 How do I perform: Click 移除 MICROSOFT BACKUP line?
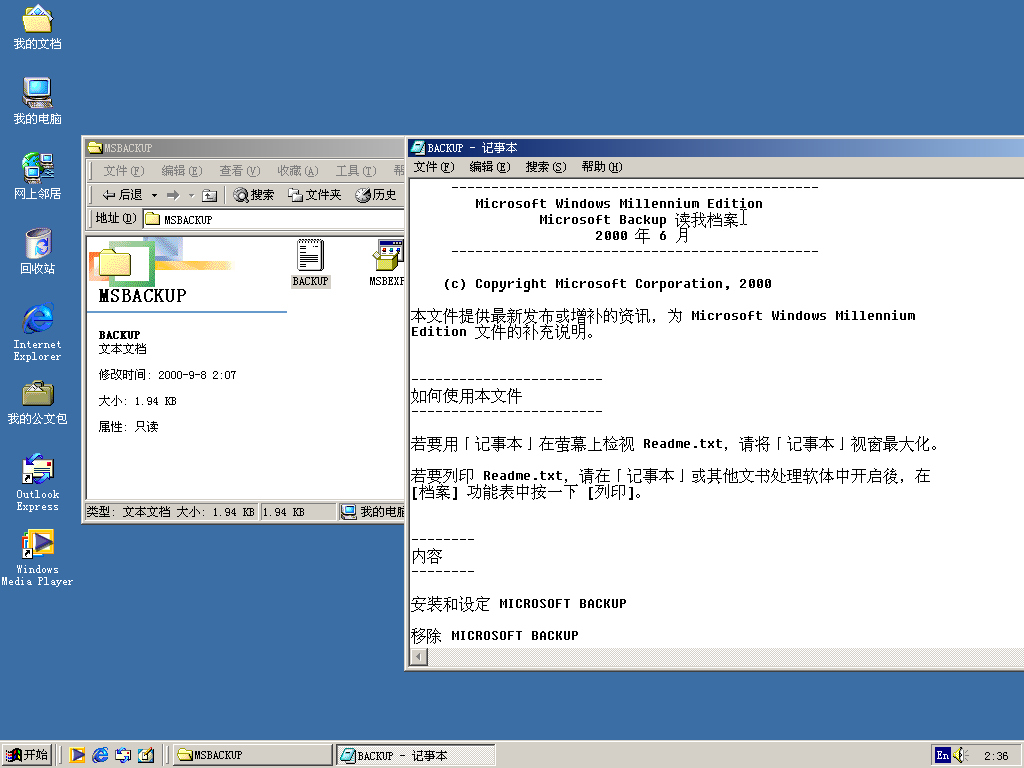[494, 635]
